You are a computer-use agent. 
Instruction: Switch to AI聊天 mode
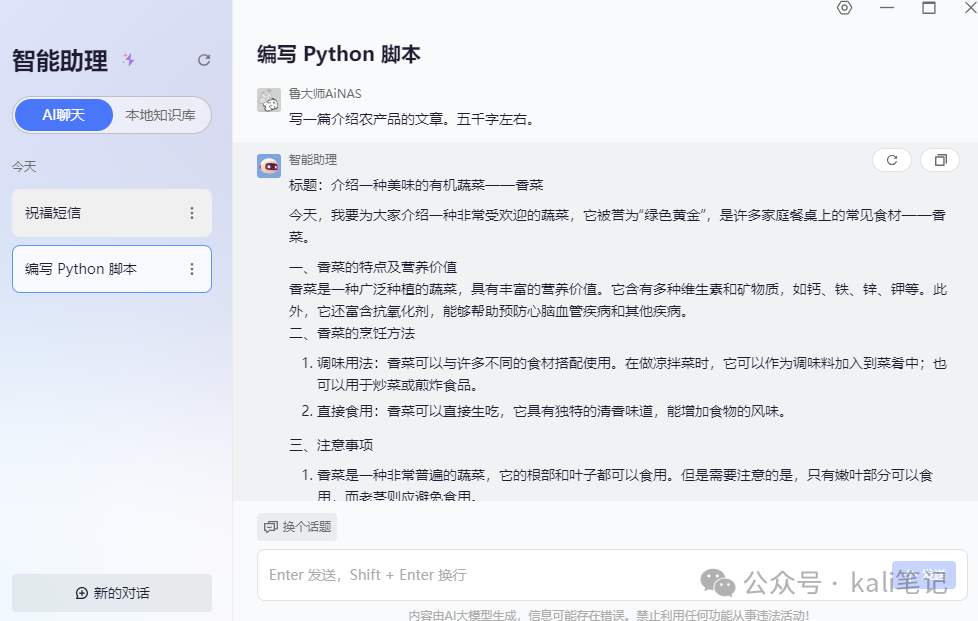click(64, 115)
